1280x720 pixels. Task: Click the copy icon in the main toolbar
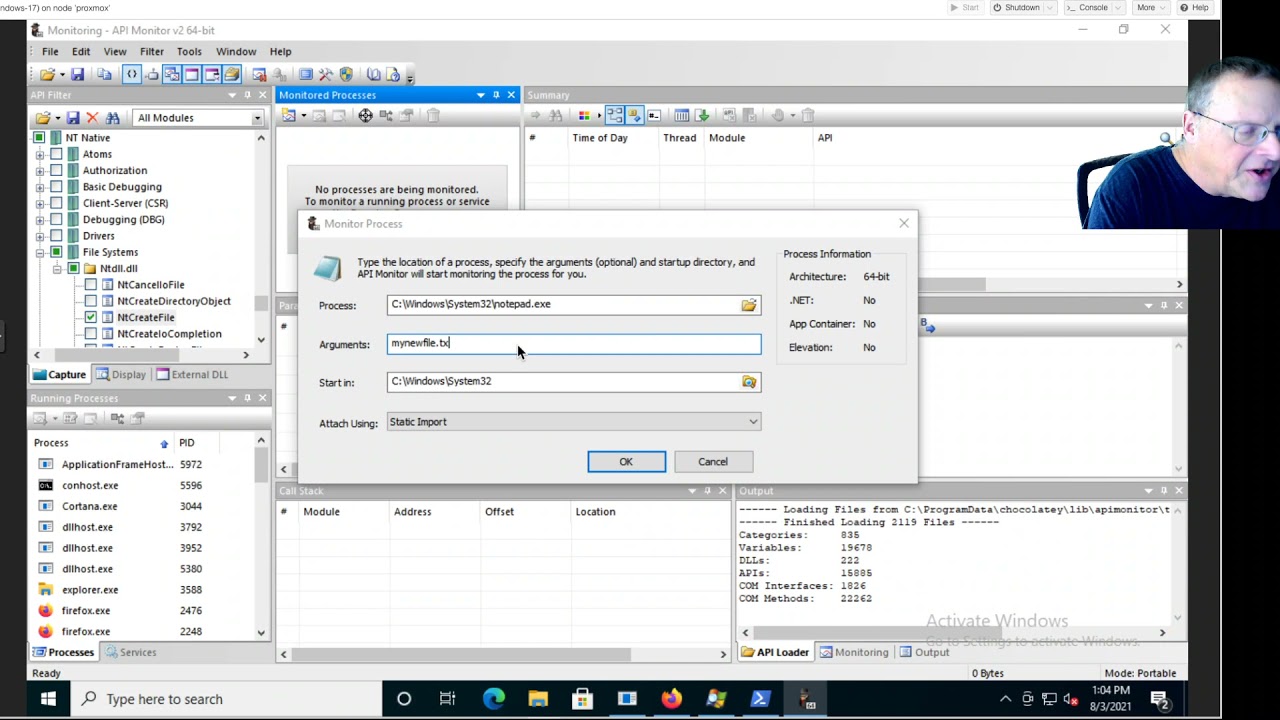[104, 74]
